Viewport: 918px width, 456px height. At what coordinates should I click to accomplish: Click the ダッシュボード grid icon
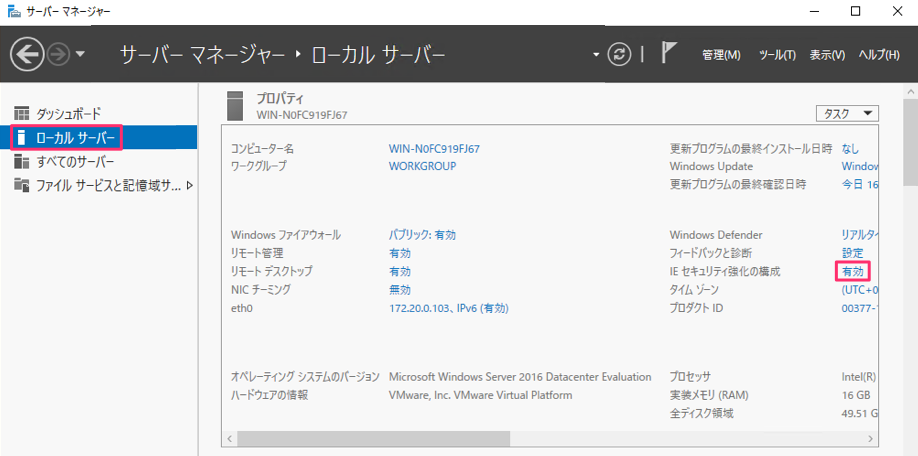pos(22,113)
